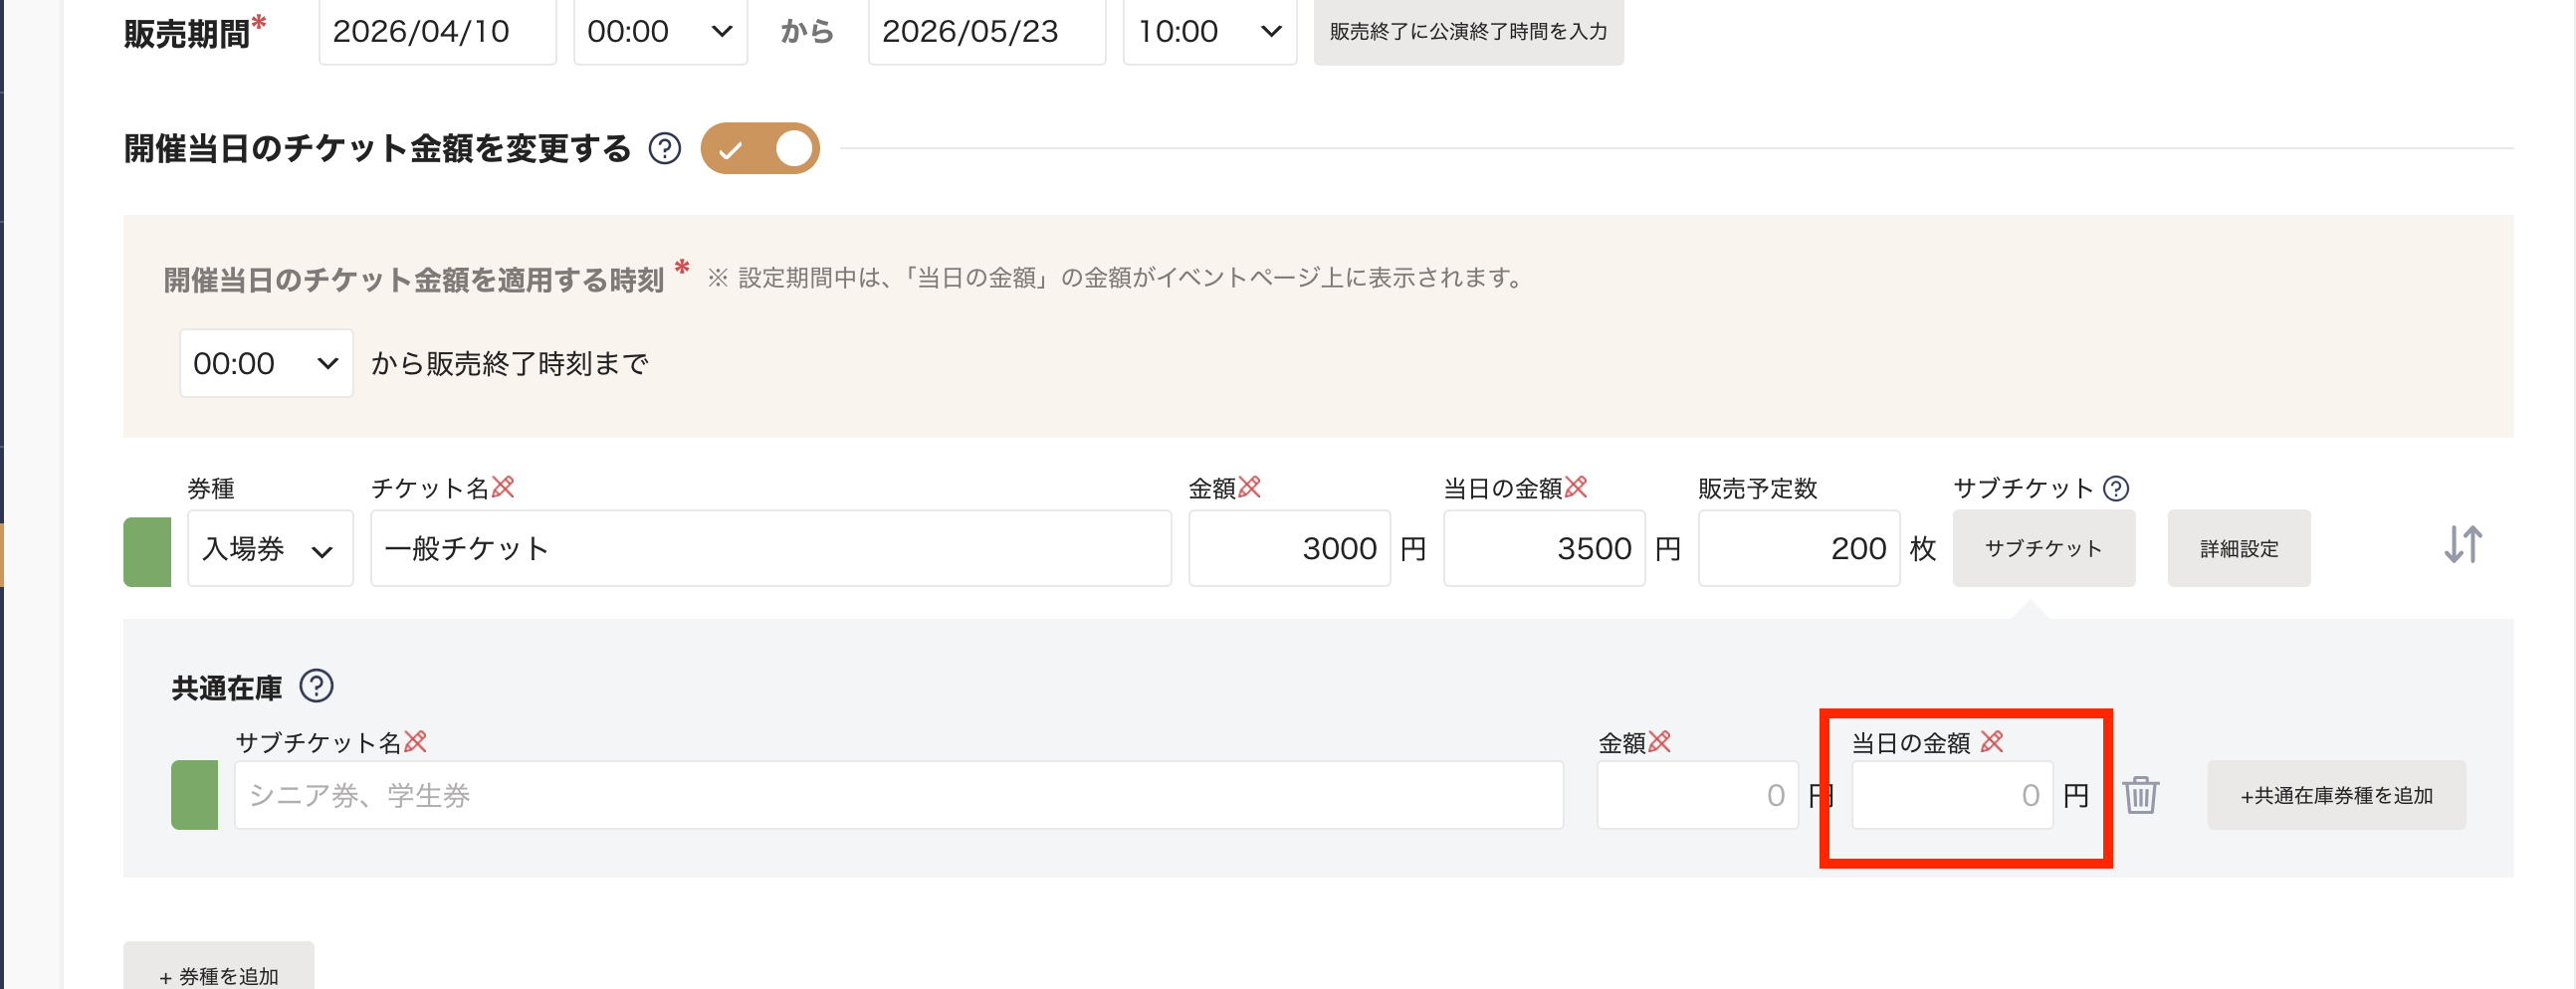Image resolution: width=2576 pixels, height=989 pixels.
Task: Open the same-day price start time dropdown
Action: pyautogui.click(x=266, y=363)
